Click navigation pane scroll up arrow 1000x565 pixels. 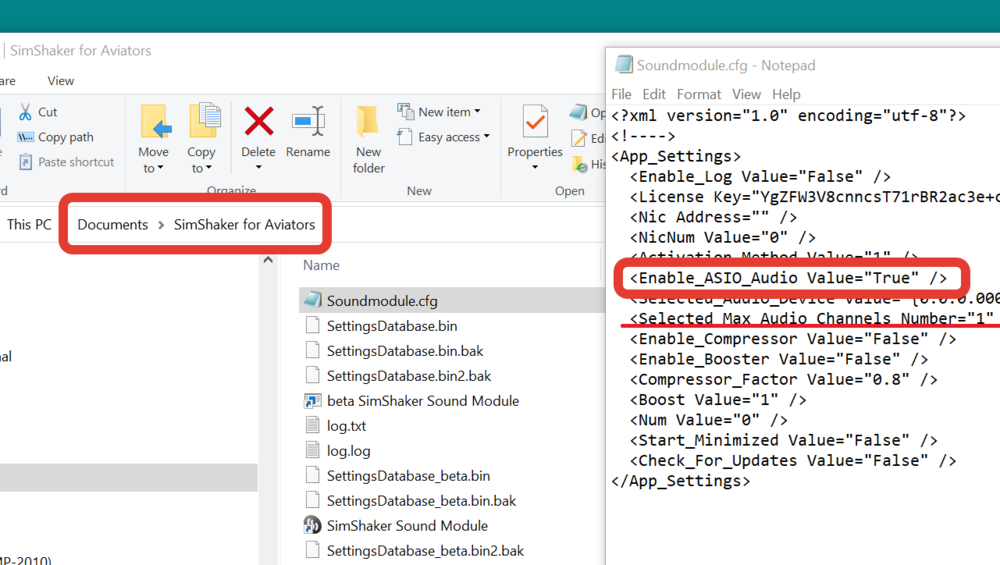pos(268,260)
